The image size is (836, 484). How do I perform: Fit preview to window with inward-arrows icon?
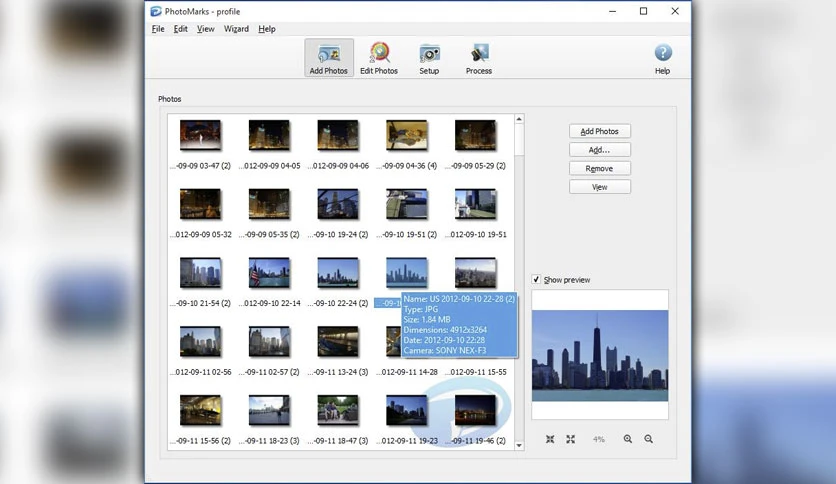point(550,439)
